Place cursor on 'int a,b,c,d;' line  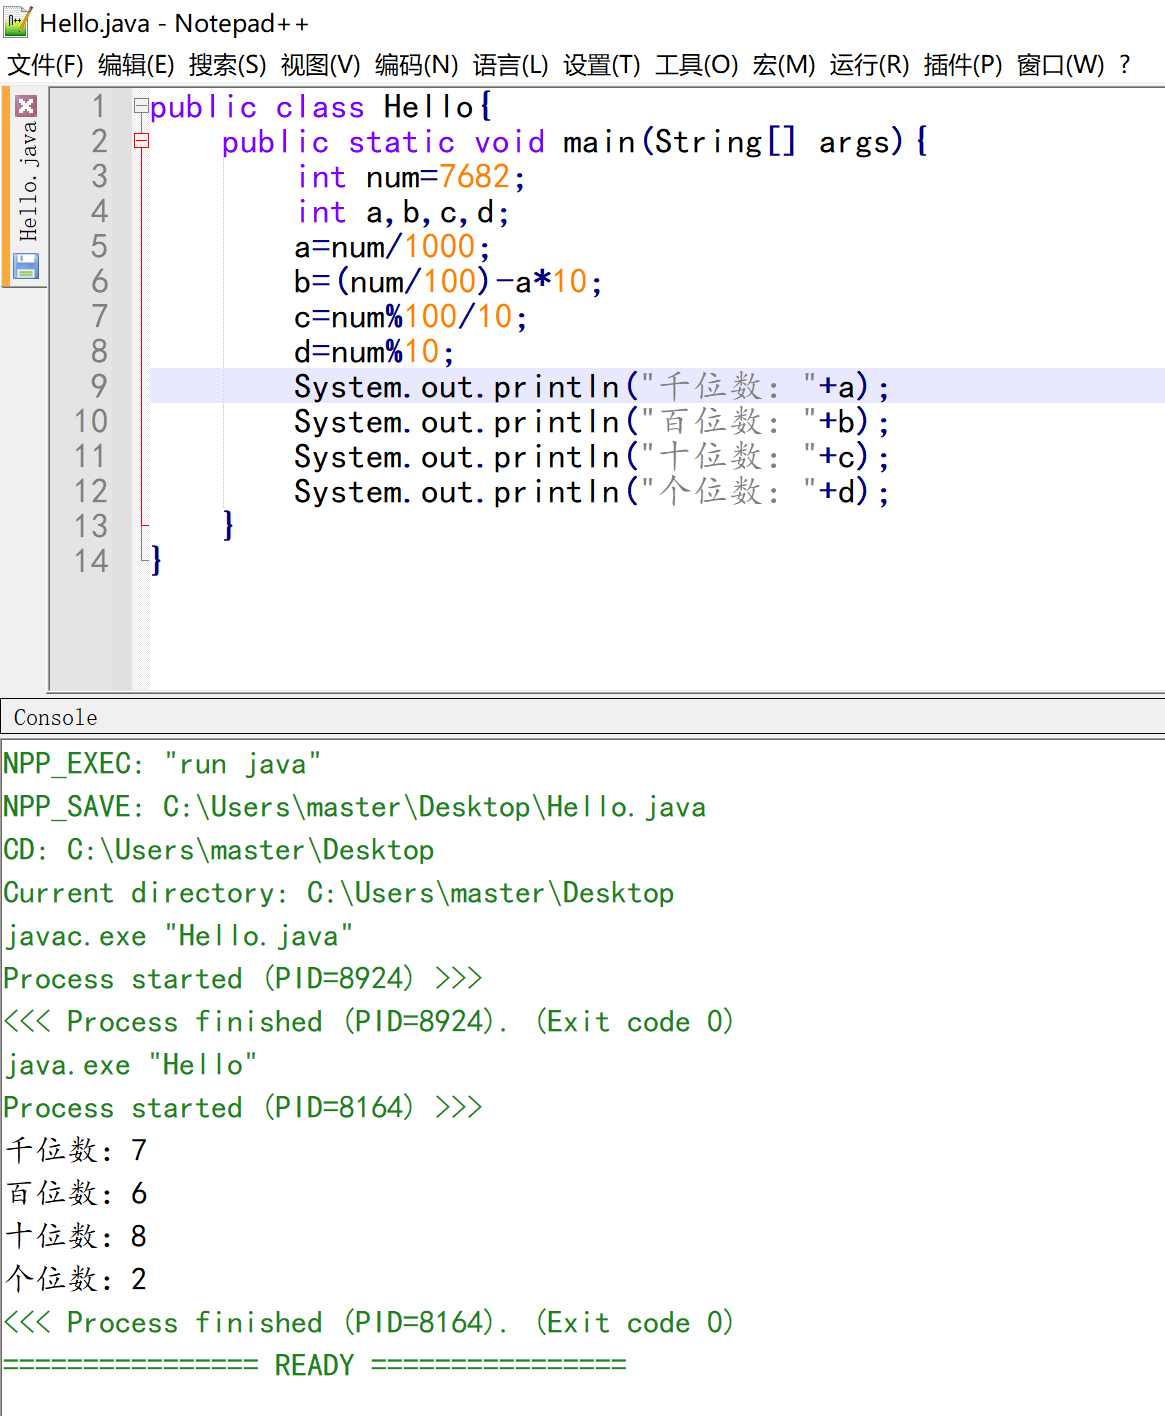403,212
